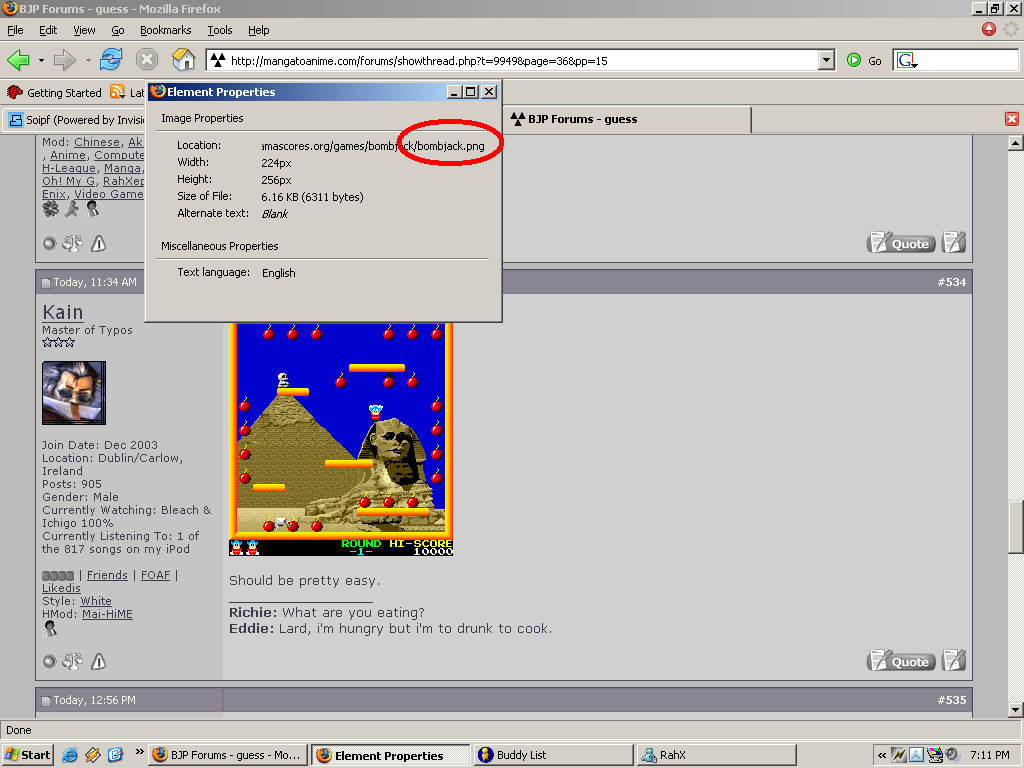Open the Bookmarks menu
The width and height of the screenshot is (1024, 768).
[x=165, y=30]
